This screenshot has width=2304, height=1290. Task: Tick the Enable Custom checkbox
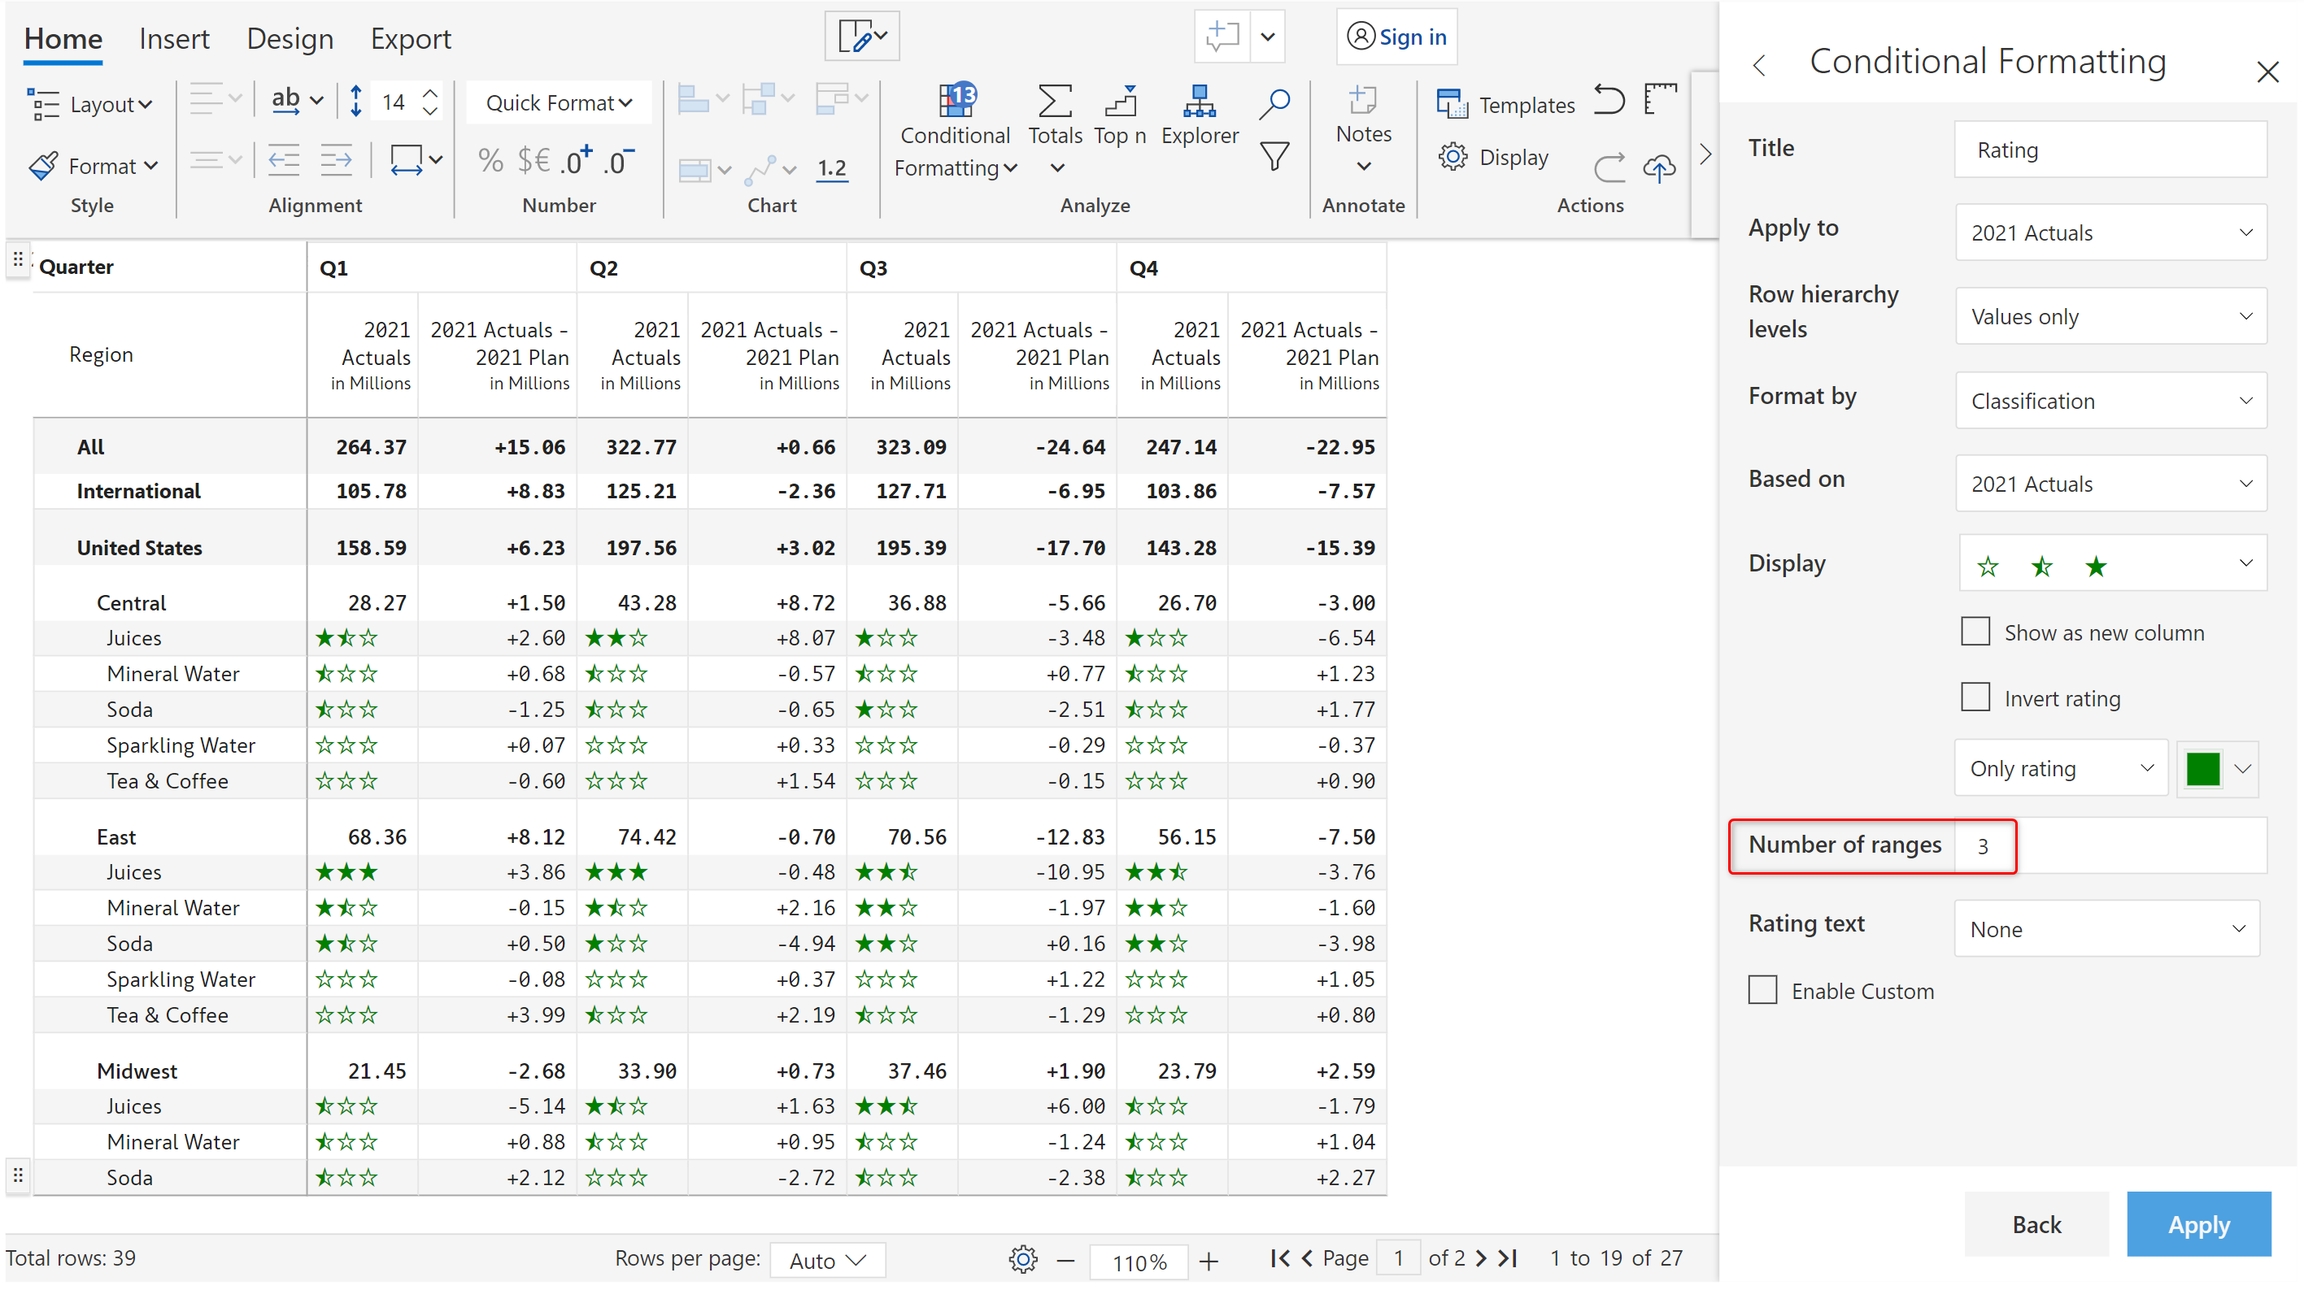[1763, 990]
